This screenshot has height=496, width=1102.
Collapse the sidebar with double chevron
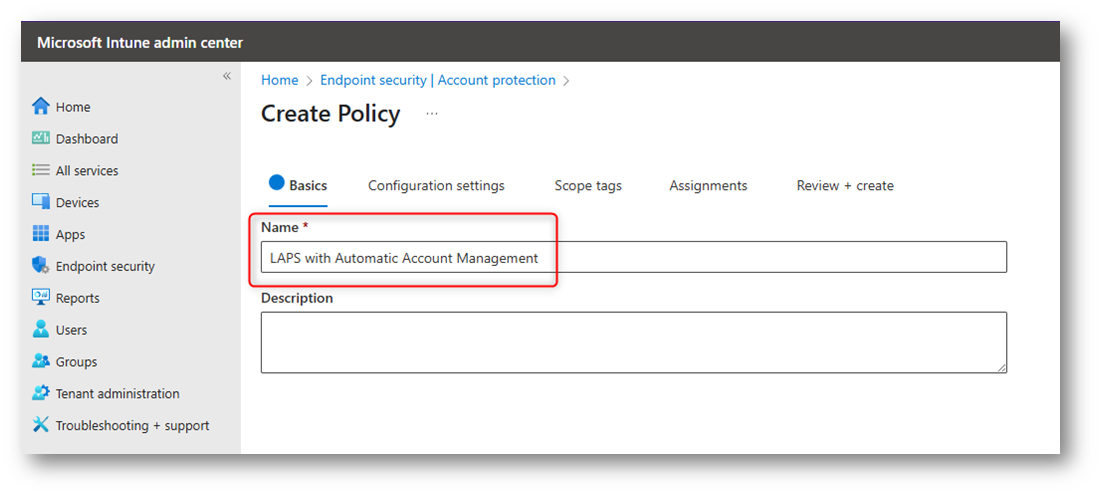point(227,76)
